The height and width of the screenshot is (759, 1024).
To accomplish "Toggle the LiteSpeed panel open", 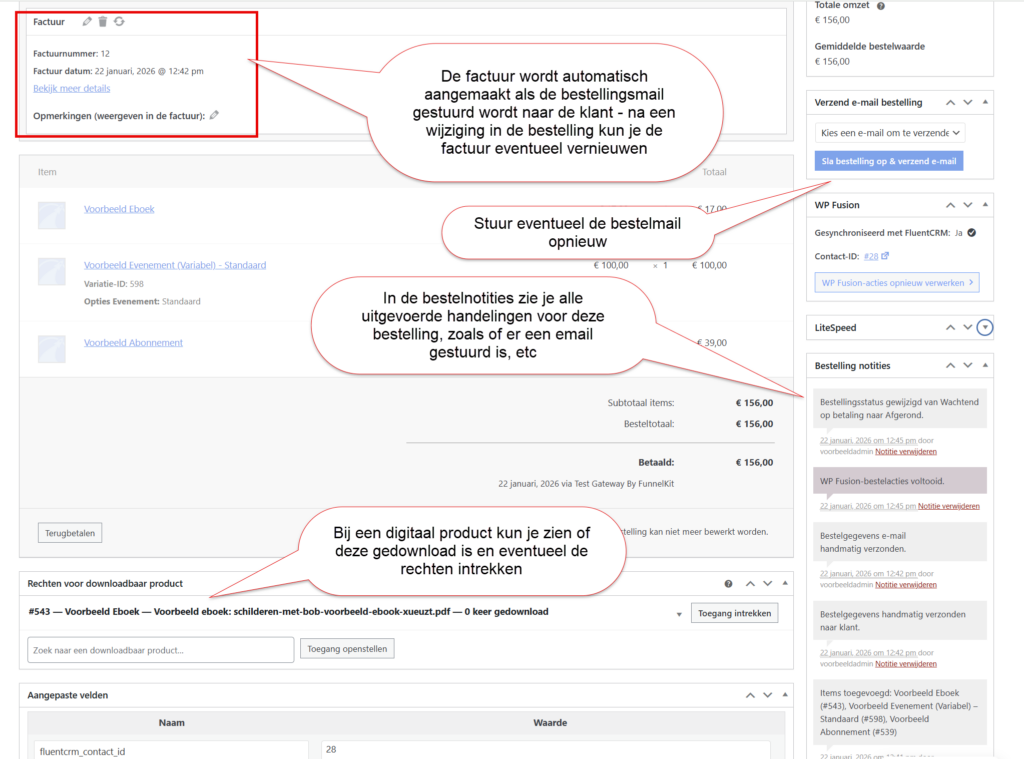I will (986, 327).
